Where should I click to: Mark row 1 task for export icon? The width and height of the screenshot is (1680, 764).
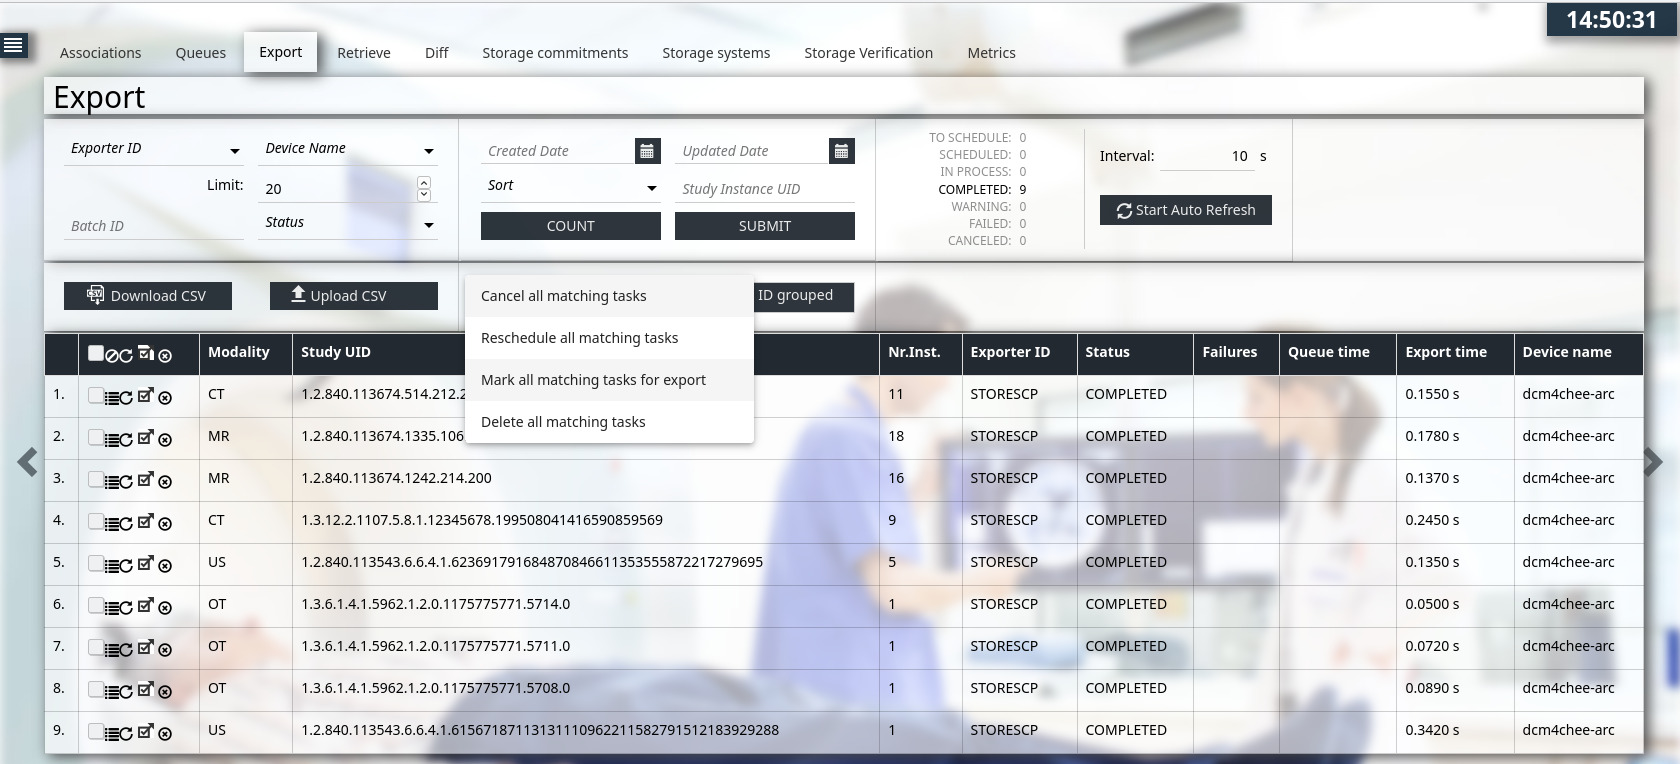point(146,395)
